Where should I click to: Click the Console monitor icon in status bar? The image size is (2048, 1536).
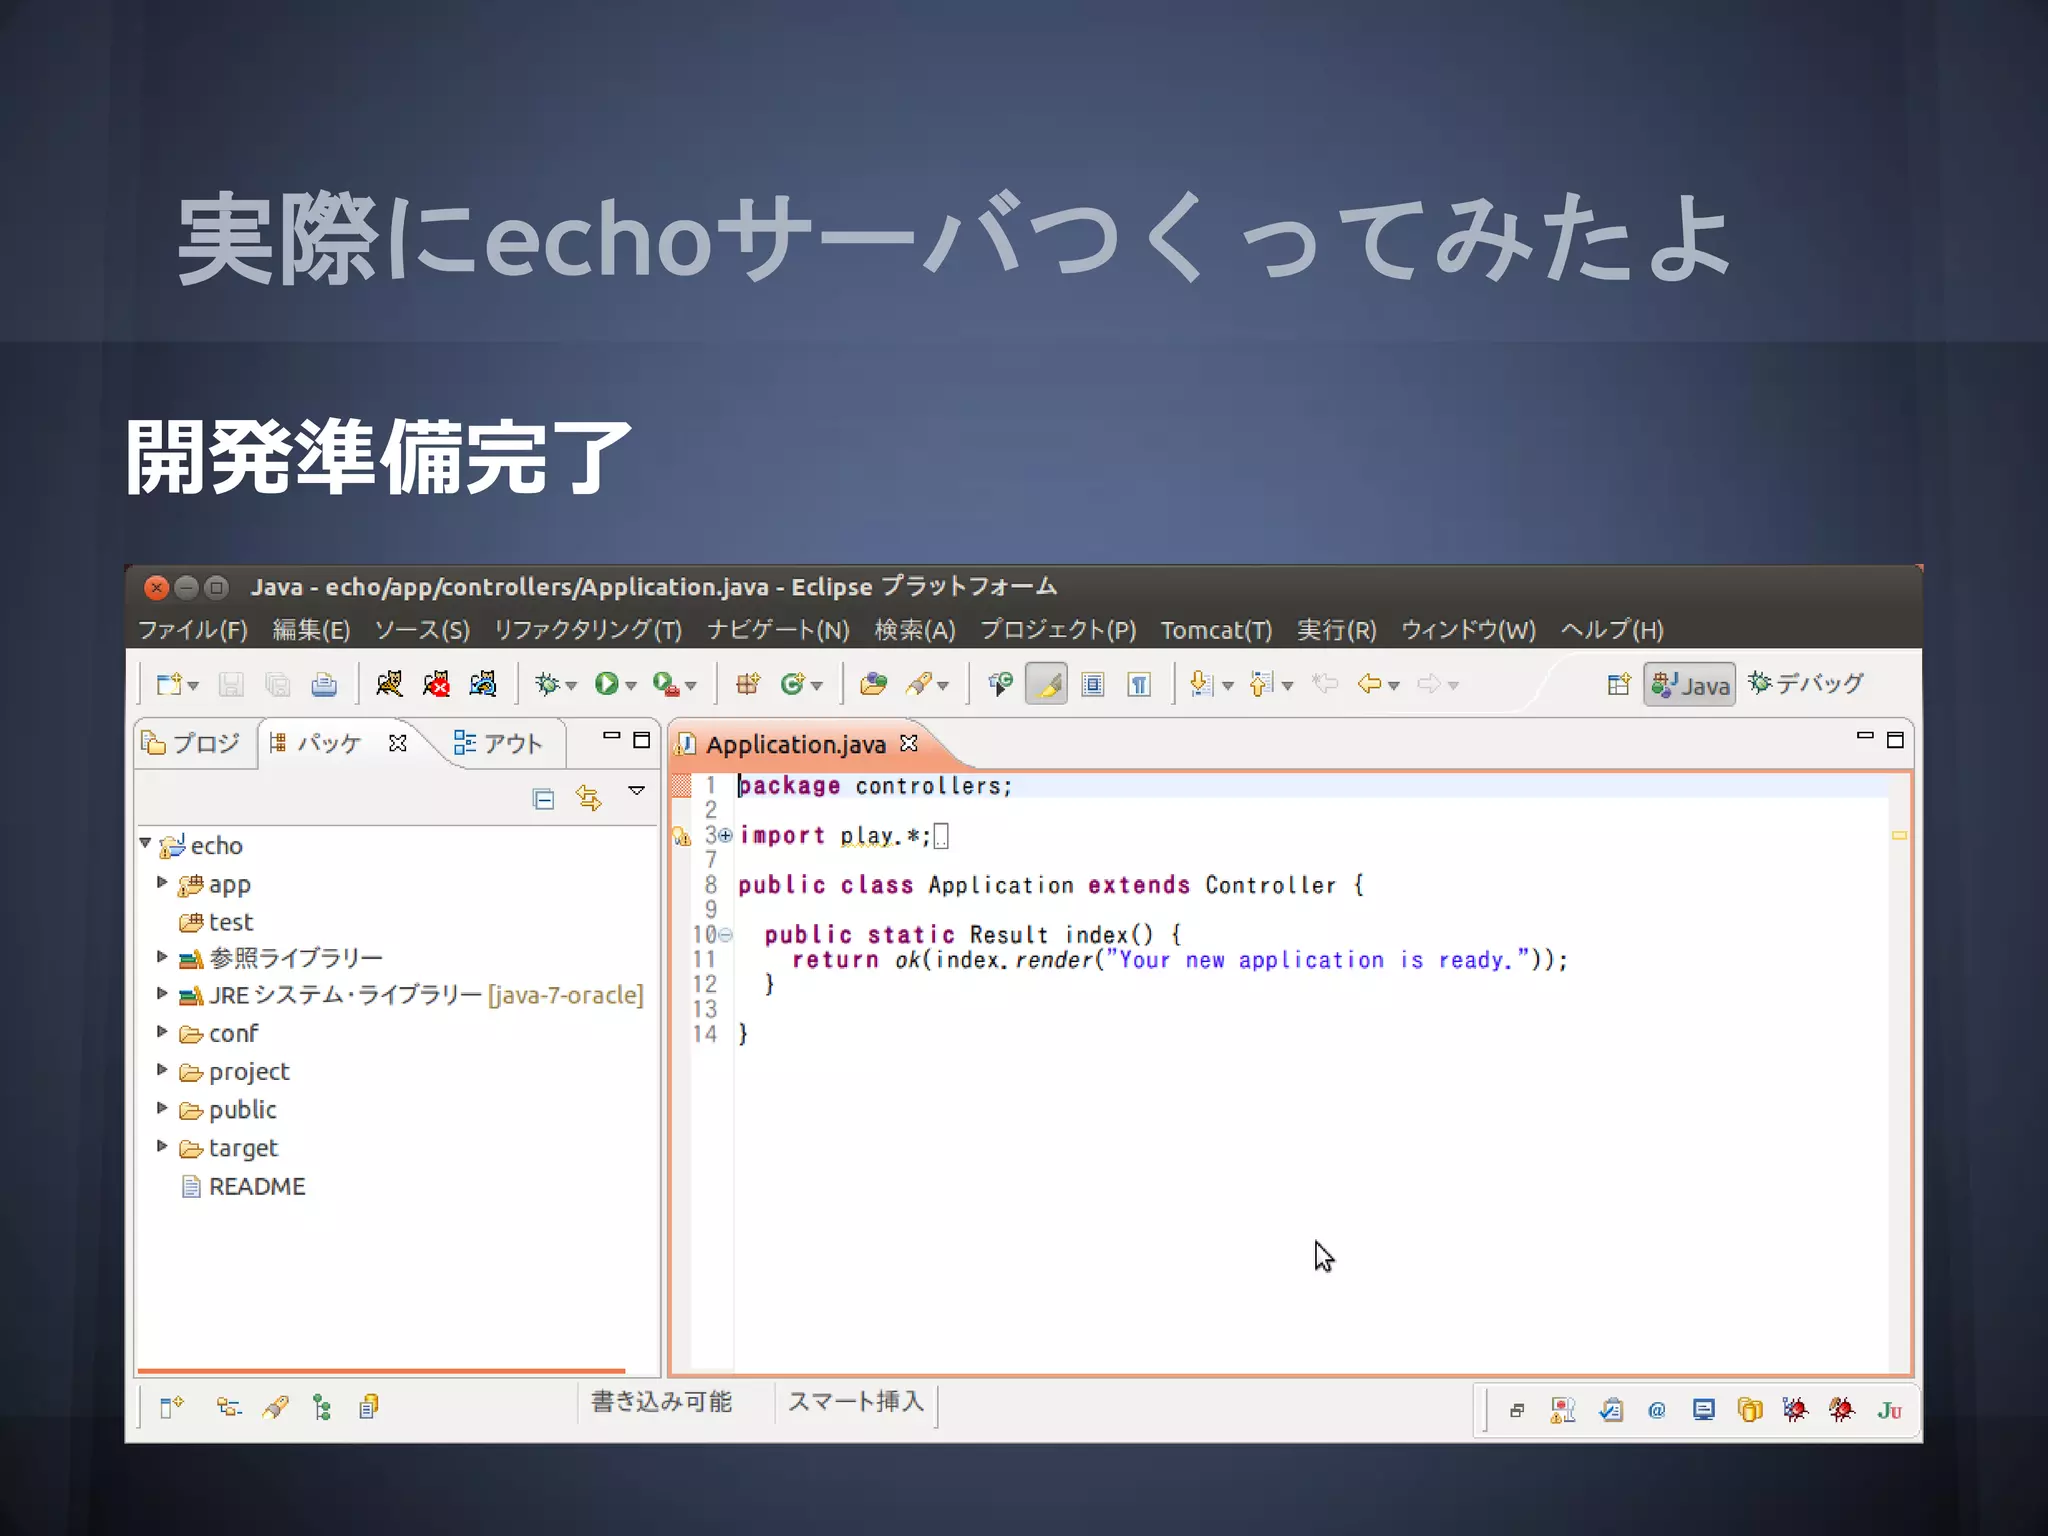coord(1704,1410)
